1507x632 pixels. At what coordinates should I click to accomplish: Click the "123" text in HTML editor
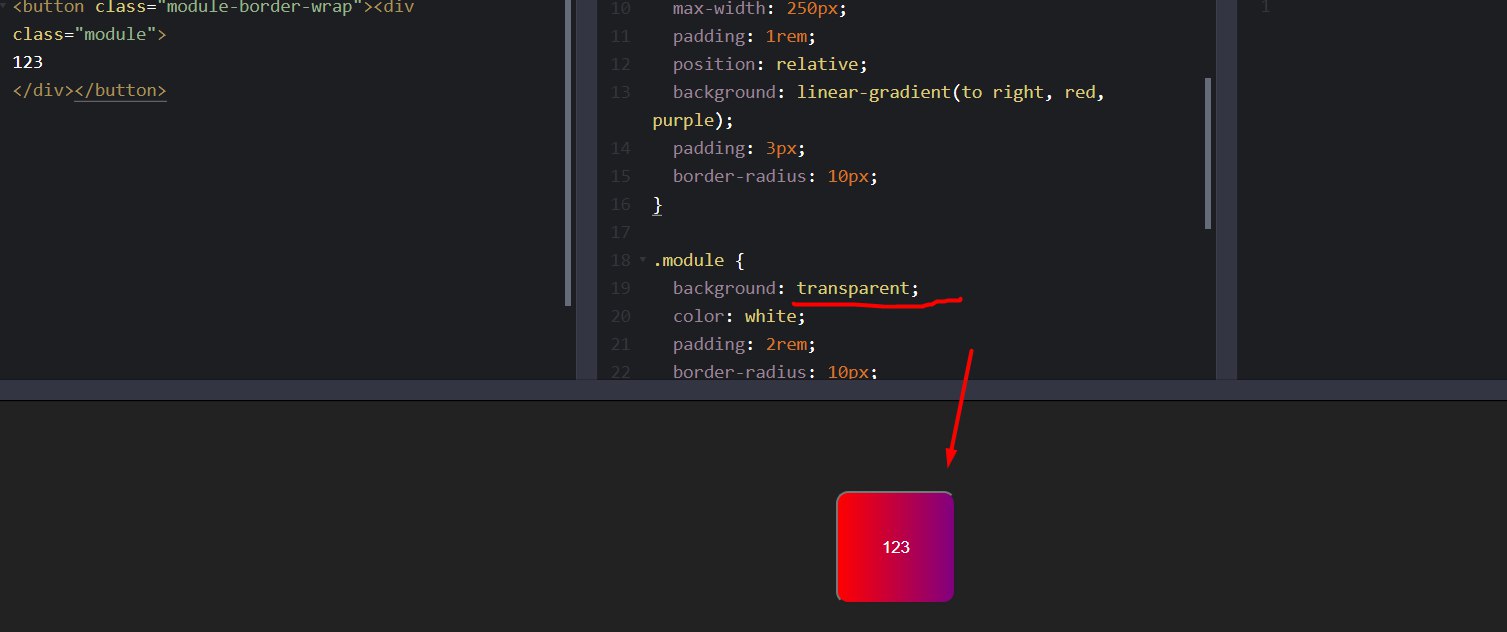[27, 62]
